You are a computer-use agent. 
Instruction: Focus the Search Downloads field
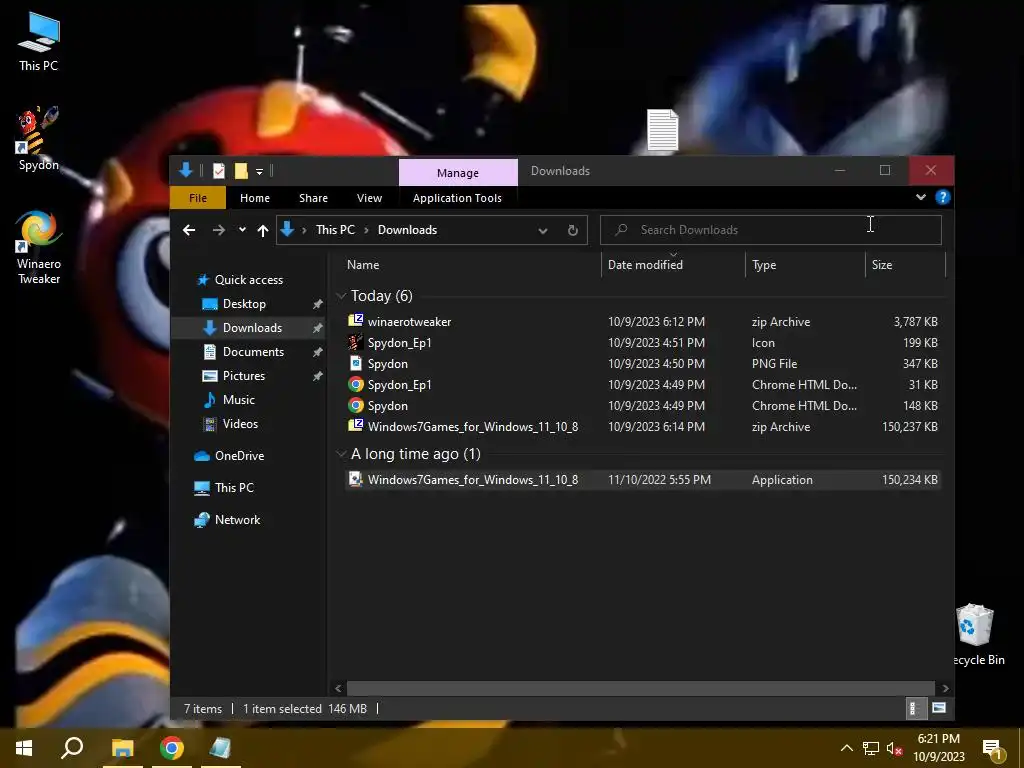[771, 230]
